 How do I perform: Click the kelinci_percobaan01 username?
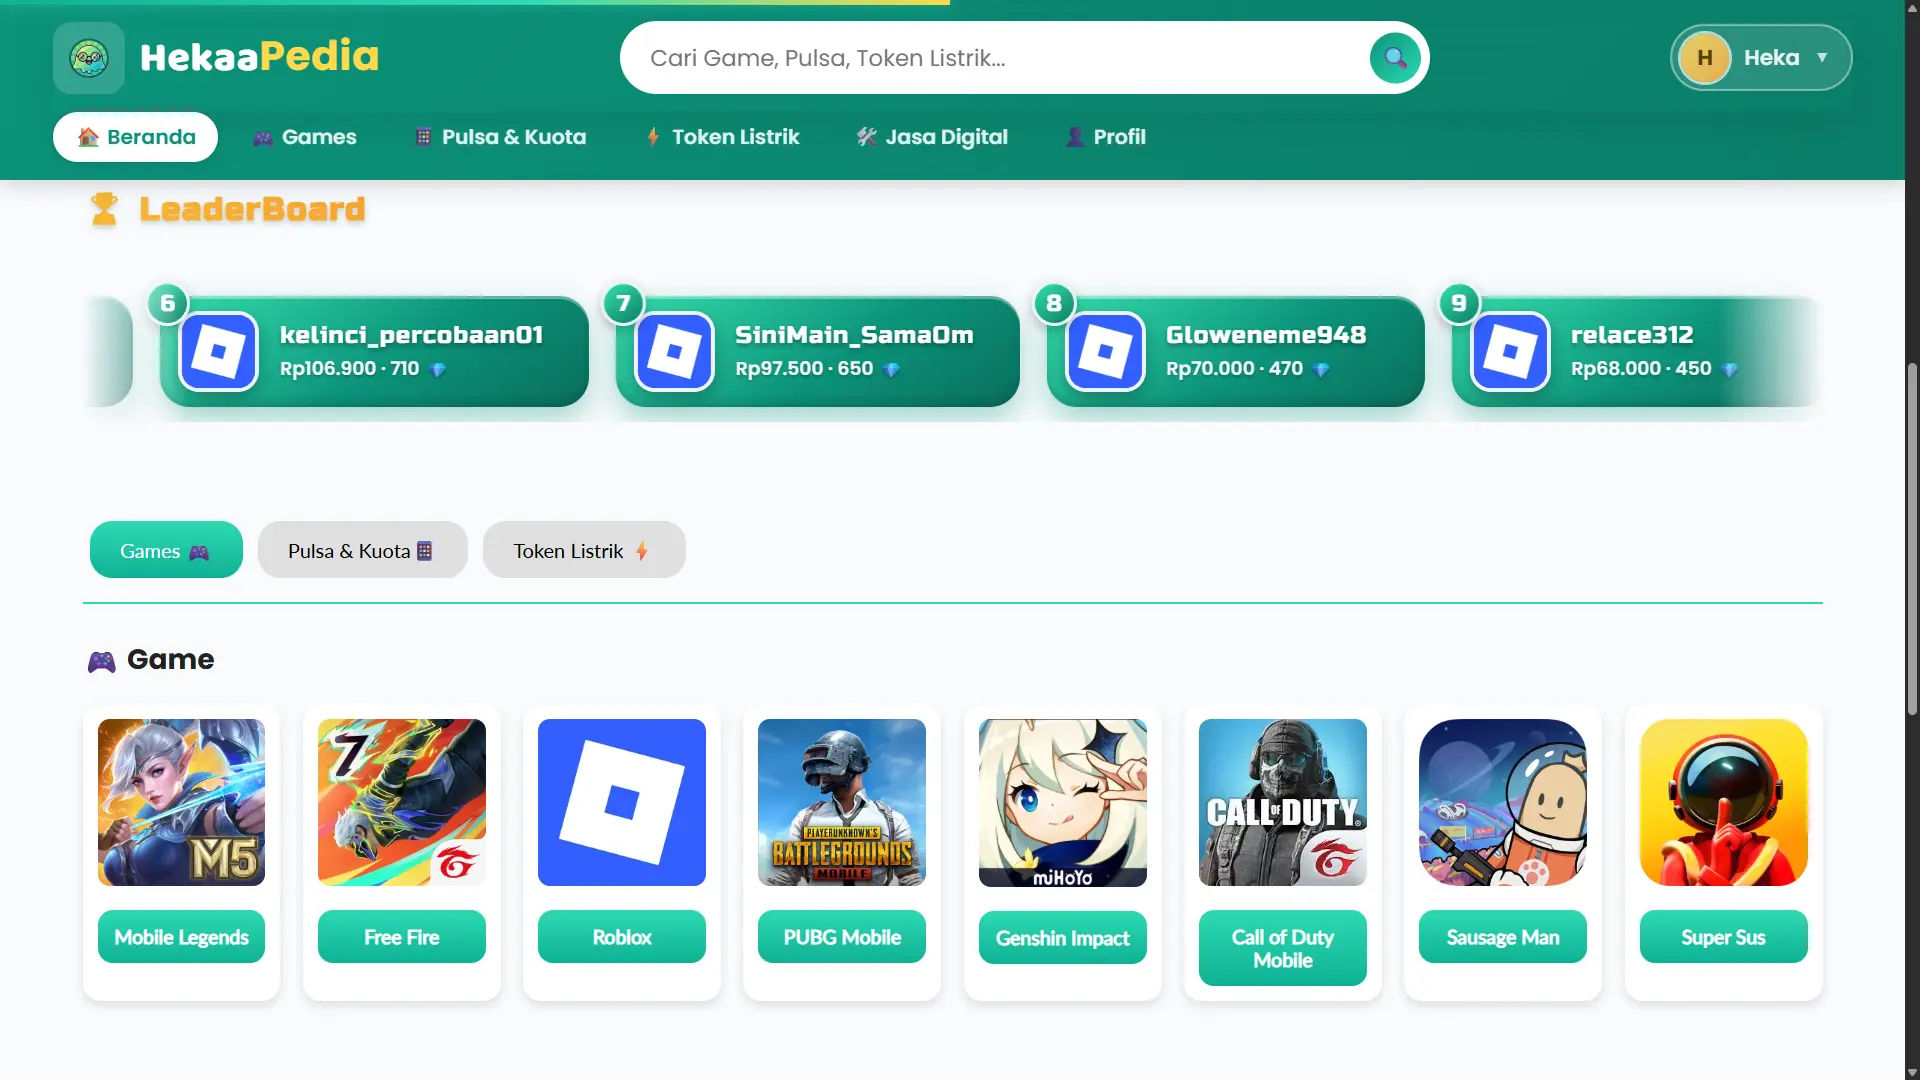[x=412, y=335]
